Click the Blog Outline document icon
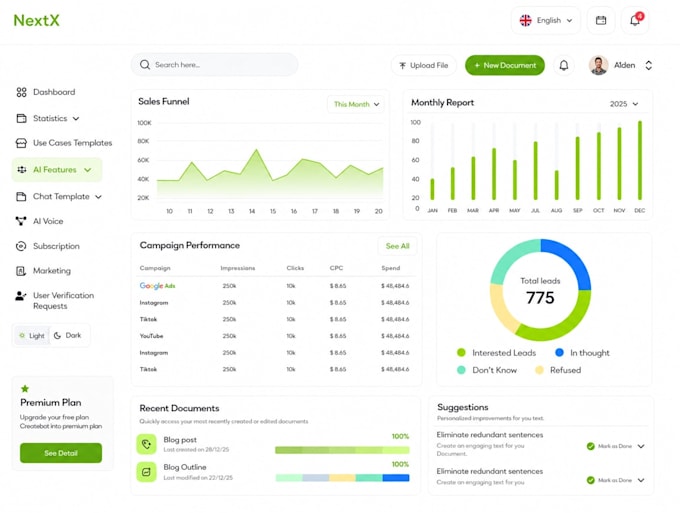680x513 pixels. pyautogui.click(x=147, y=472)
